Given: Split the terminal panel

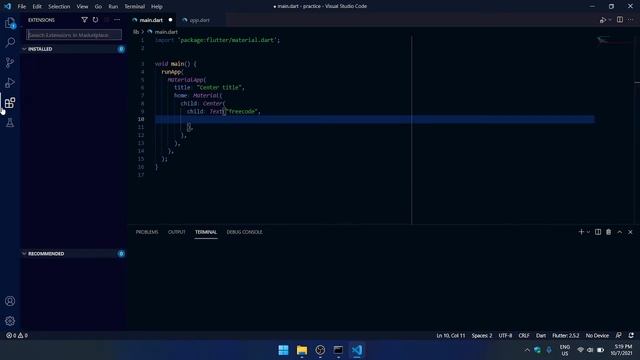Looking at the screenshot, I should click(598, 232).
